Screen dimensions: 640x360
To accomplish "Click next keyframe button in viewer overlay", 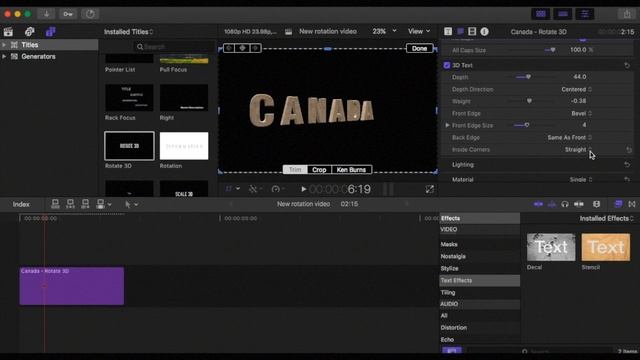I will coord(256,48).
